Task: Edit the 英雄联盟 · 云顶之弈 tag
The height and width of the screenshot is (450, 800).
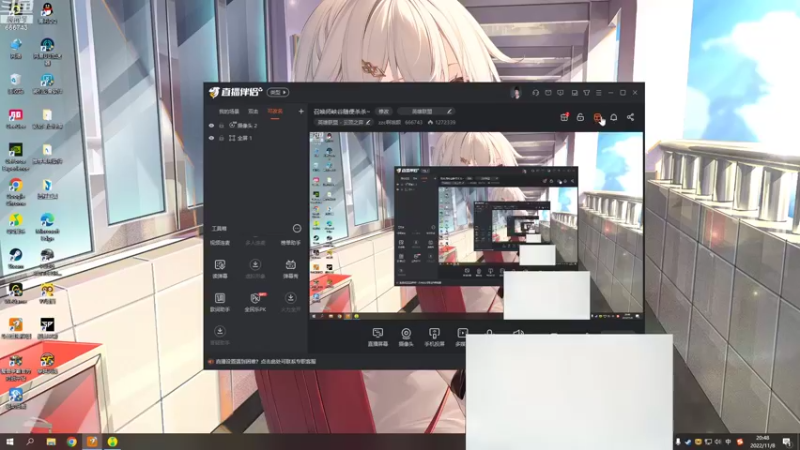Action: [x=343, y=122]
